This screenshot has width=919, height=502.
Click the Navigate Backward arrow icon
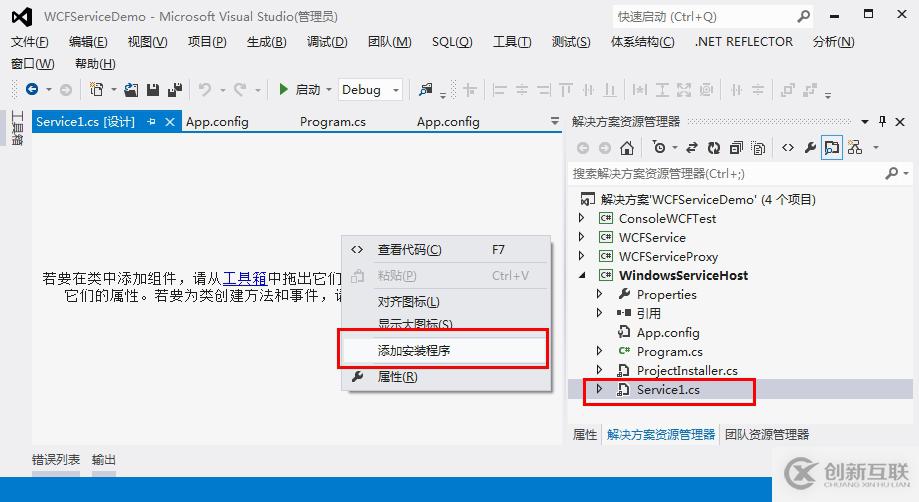[32, 90]
